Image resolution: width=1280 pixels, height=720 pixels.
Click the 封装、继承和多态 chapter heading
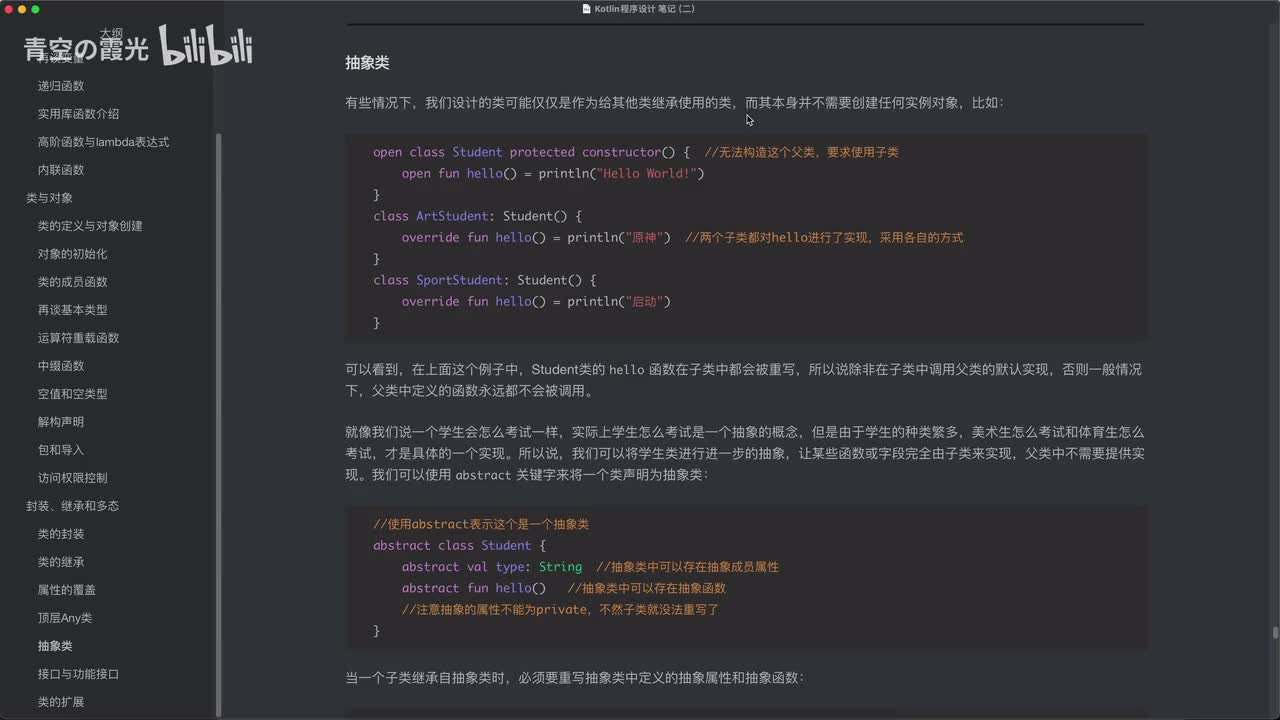[72, 506]
